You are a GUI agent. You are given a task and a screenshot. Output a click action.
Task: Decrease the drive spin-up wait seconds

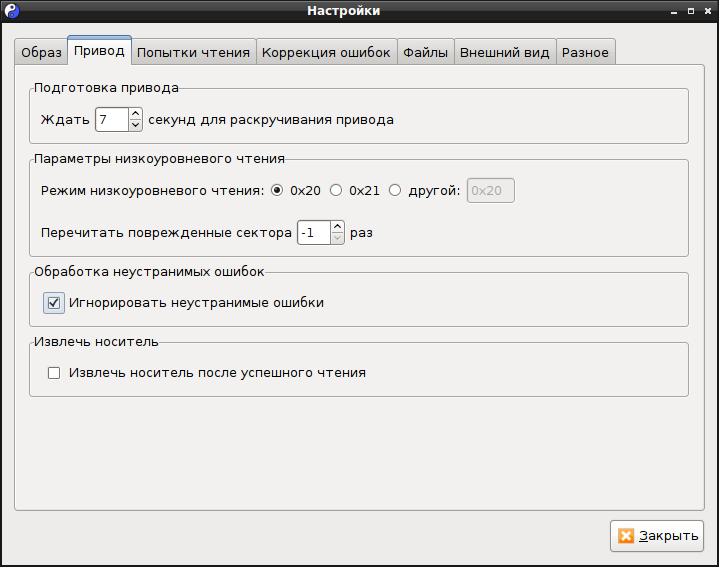(135, 125)
